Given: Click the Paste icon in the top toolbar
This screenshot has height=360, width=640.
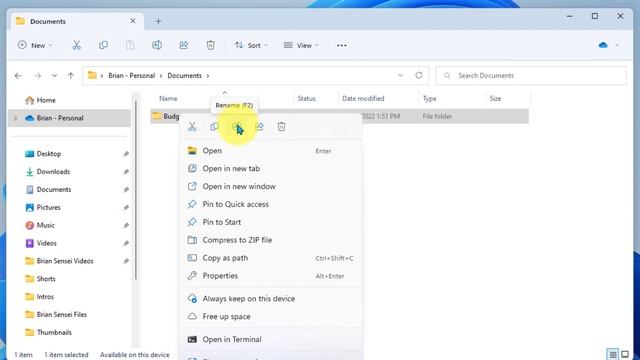Looking at the screenshot, I should (130, 45).
